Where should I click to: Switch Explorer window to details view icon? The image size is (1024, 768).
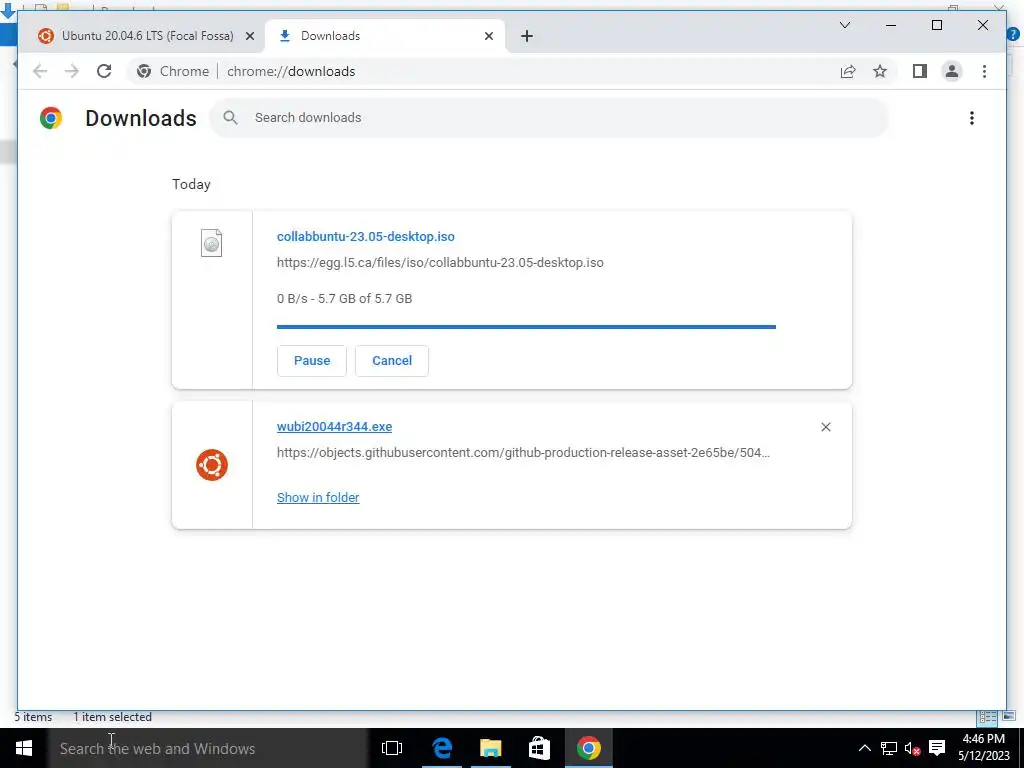pyautogui.click(x=987, y=717)
